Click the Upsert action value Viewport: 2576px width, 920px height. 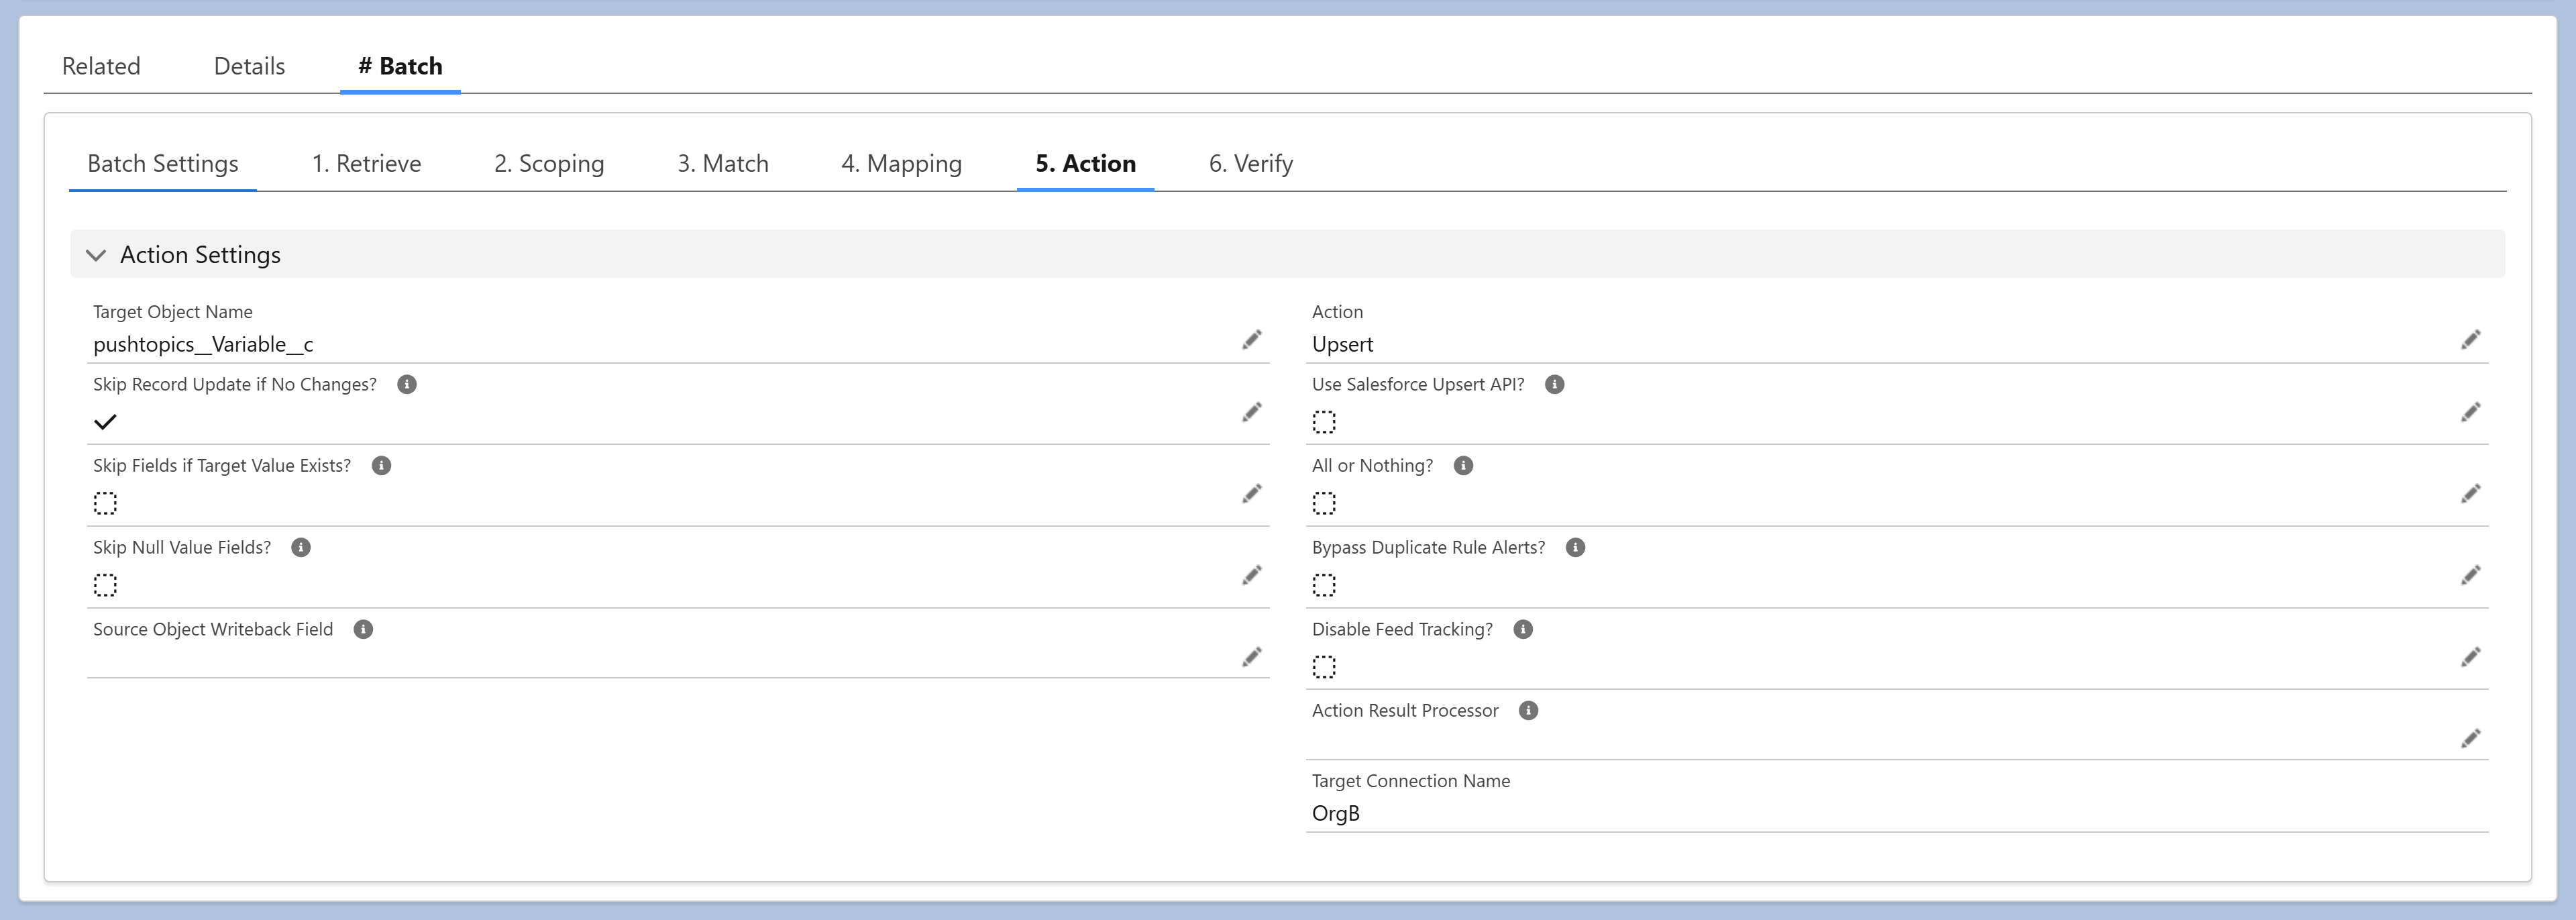[1342, 345]
